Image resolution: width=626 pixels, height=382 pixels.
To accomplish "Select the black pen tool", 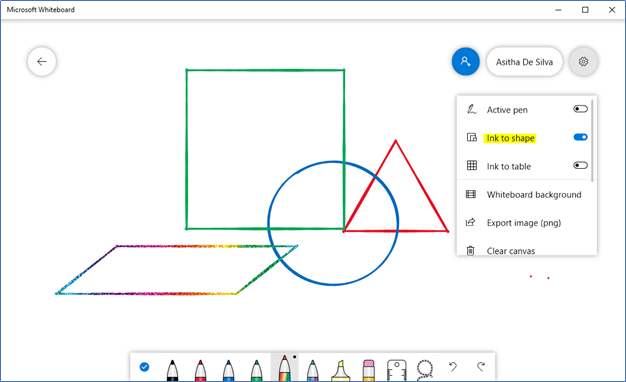I will (172, 370).
